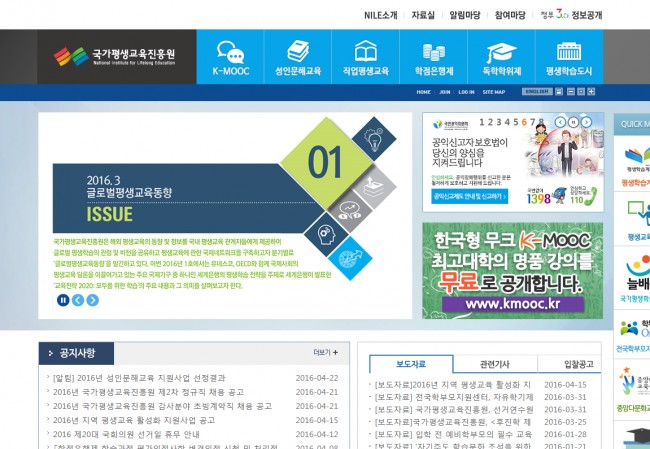Open press release 입학 전 예비학부모의 필수 교육

pos(453,434)
